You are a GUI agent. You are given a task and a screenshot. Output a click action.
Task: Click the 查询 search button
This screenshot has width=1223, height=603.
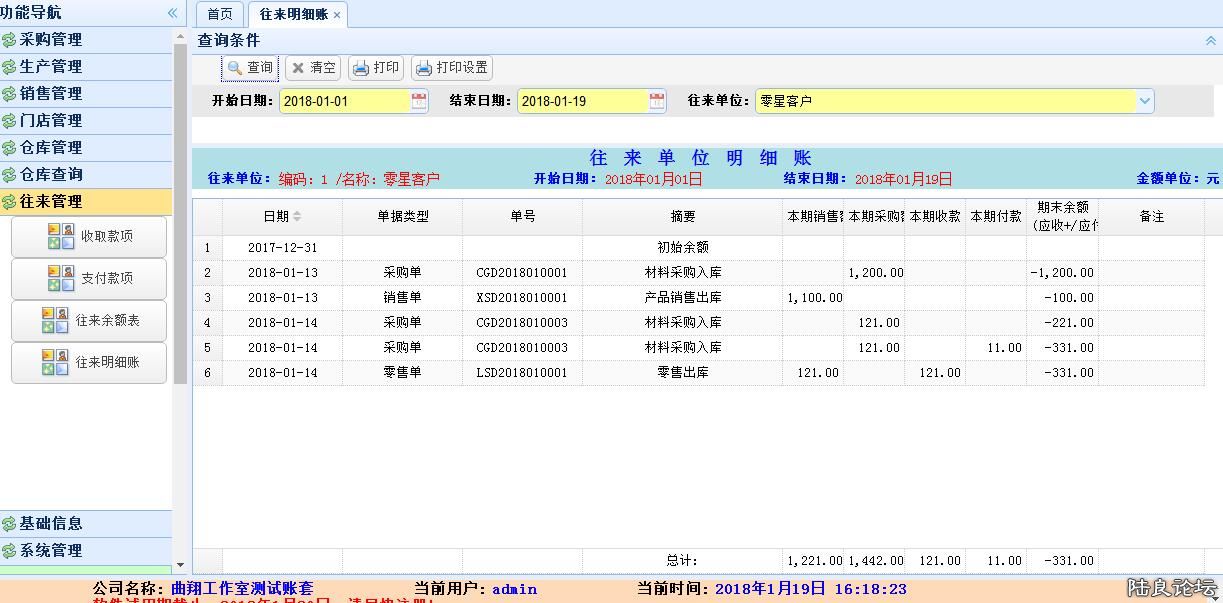click(x=250, y=68)
